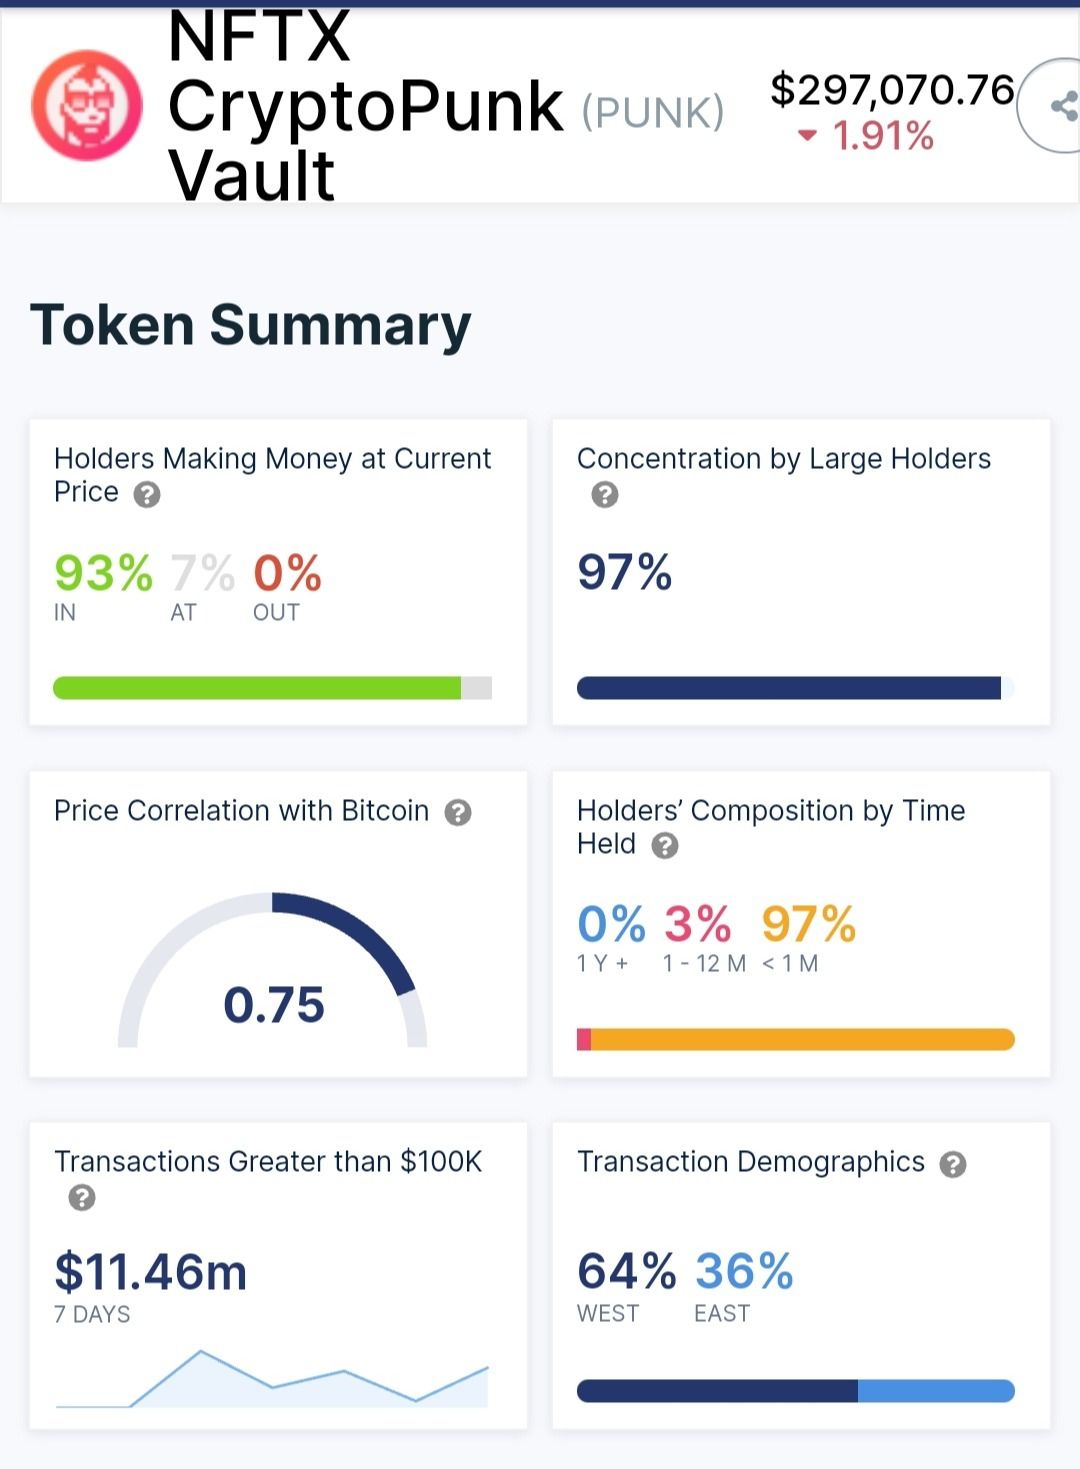Click the NFTX CryptoPunk Vault title
Viewport: 1080px width, 1469px height.
[365, 106]
